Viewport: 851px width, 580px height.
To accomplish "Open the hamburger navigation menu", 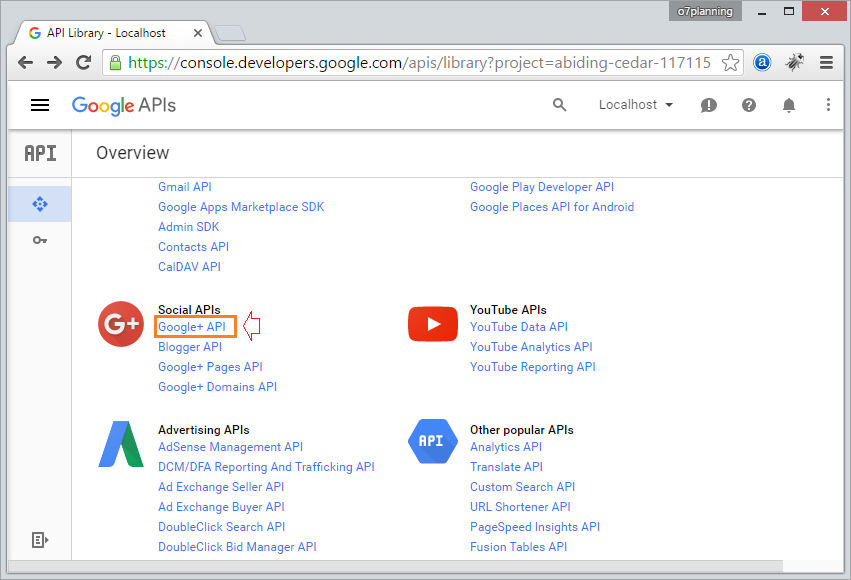I will point(40,105).
